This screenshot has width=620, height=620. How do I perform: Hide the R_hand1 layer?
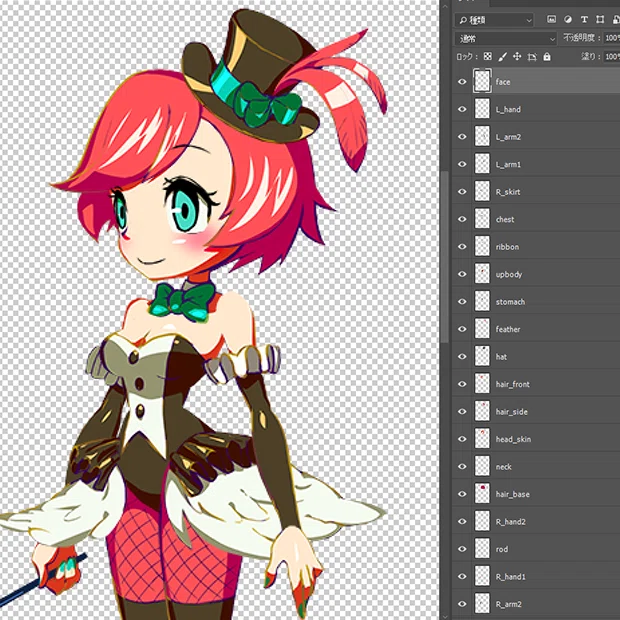pyautogui.click(x=462, y=577)
